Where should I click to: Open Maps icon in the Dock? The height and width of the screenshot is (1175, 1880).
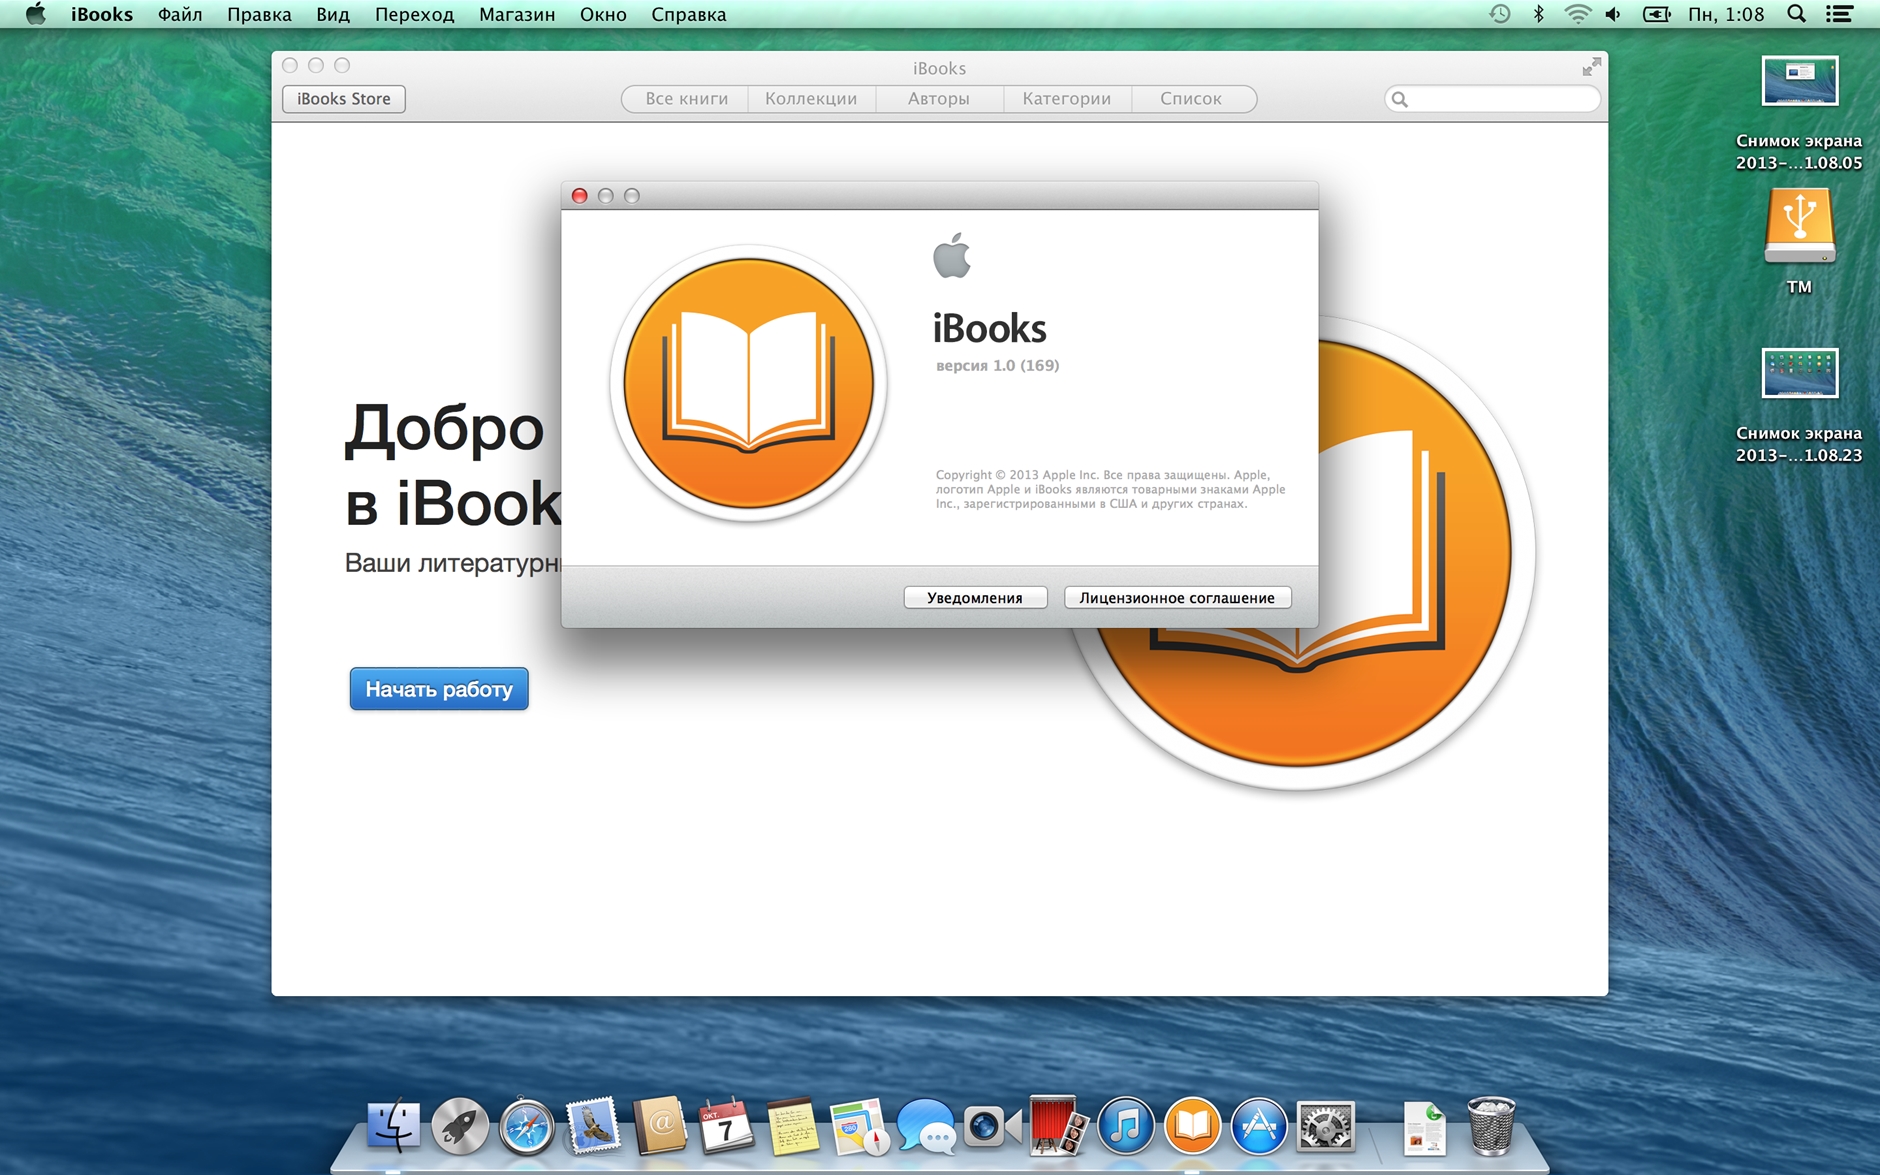tap(859, 1127)
